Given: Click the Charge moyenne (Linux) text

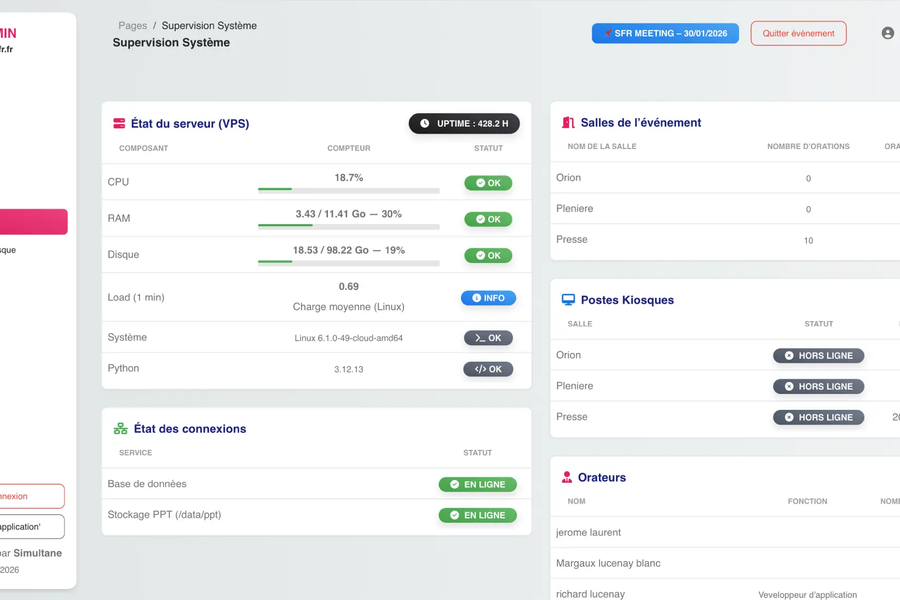Looking at the screenshot, I should pyautogui.click(x=348, y=307).
